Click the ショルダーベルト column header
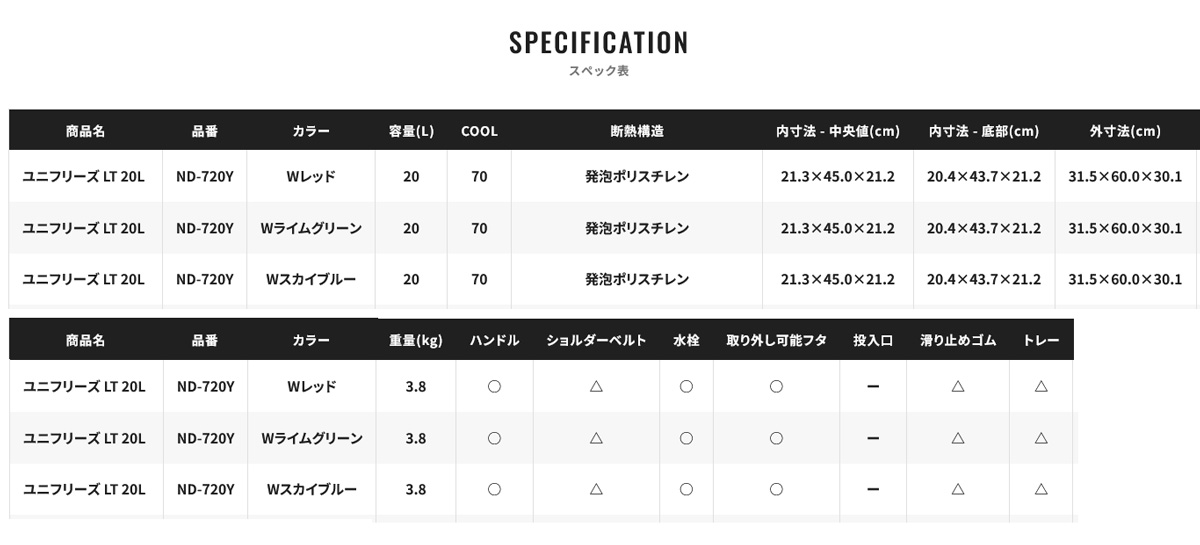1200x545 pixels. (x=596, y=340)
